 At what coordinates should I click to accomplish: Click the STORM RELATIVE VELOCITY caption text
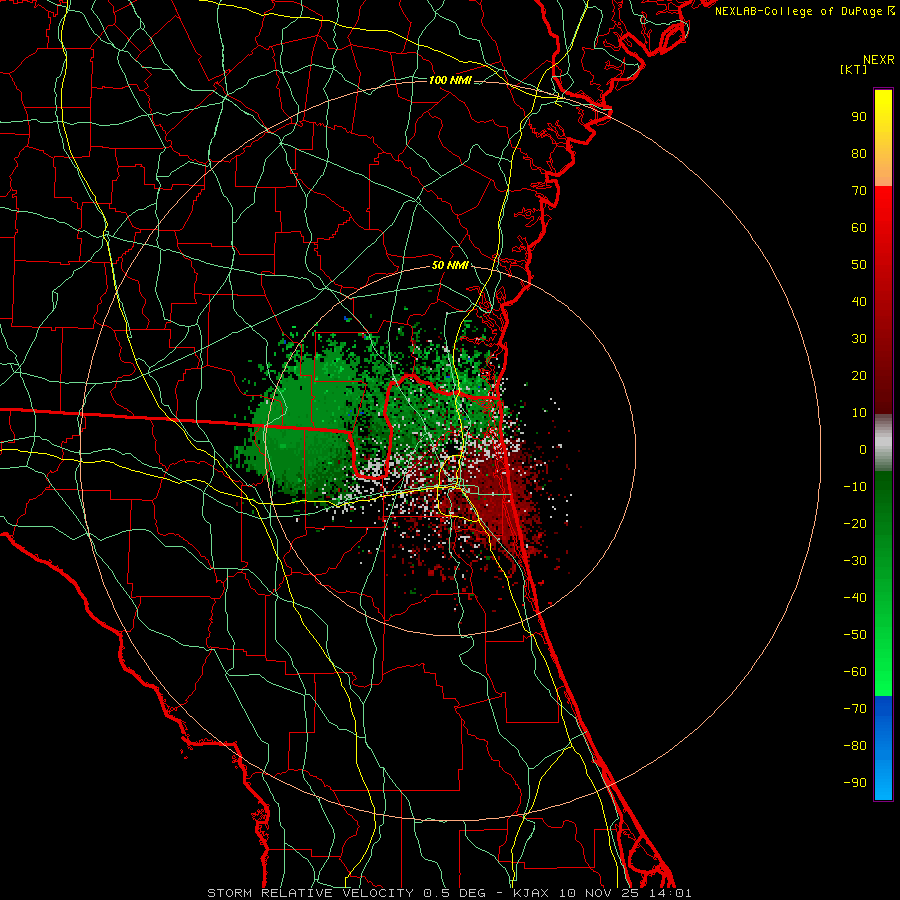pyautogui.click(x=310, y=893)
